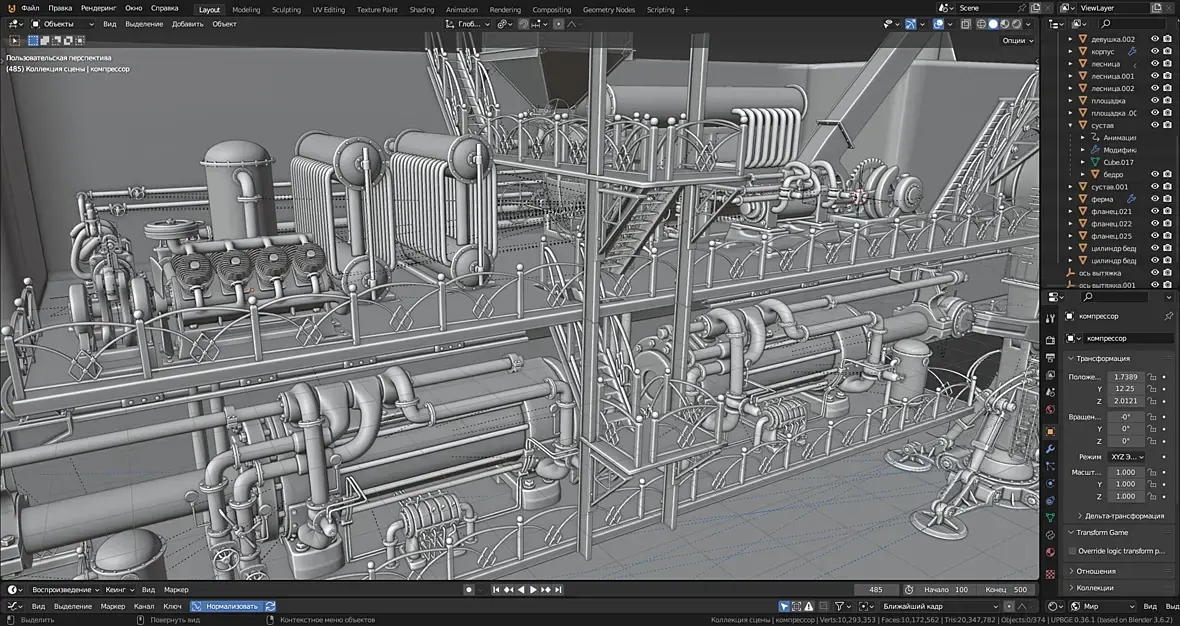This screenshot has height=626, width=1180.
Task: Open the Tool settings properties tab
Action: [x=1050, y=318]
